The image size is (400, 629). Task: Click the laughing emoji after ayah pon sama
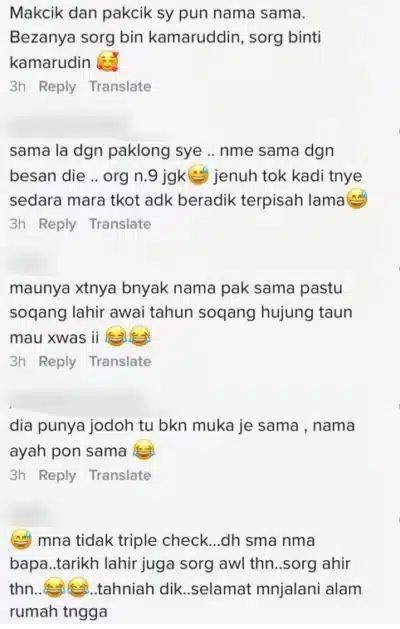click(143, 451)
